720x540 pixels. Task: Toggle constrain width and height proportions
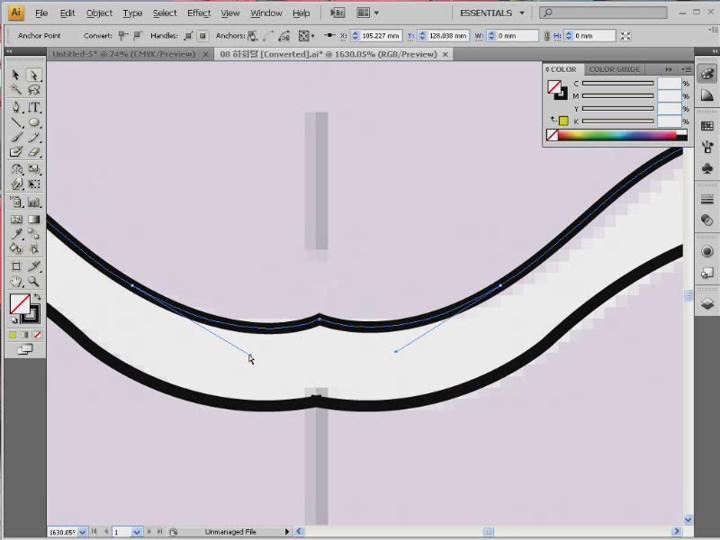546,36
